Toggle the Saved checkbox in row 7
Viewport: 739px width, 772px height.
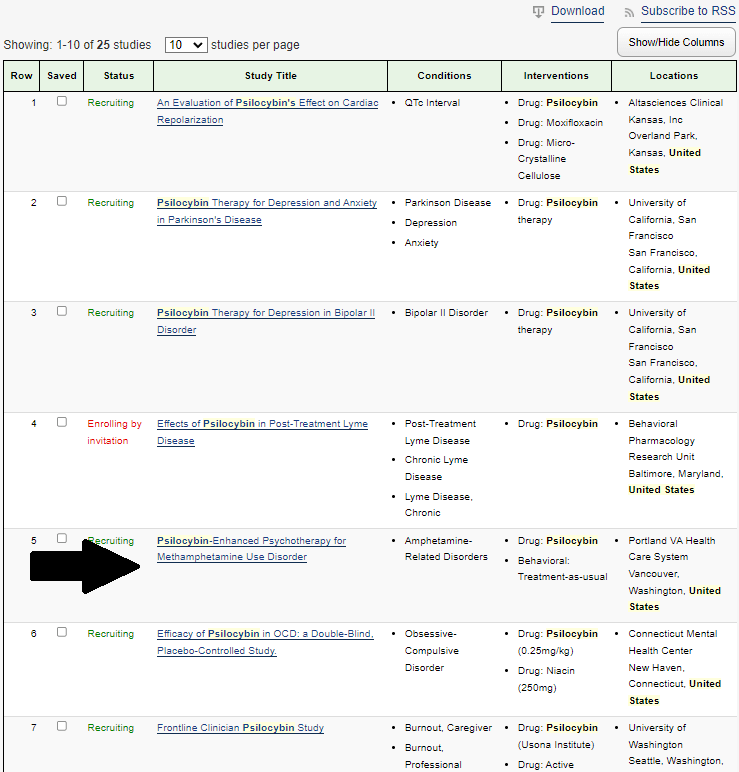[x=62, y=726]
